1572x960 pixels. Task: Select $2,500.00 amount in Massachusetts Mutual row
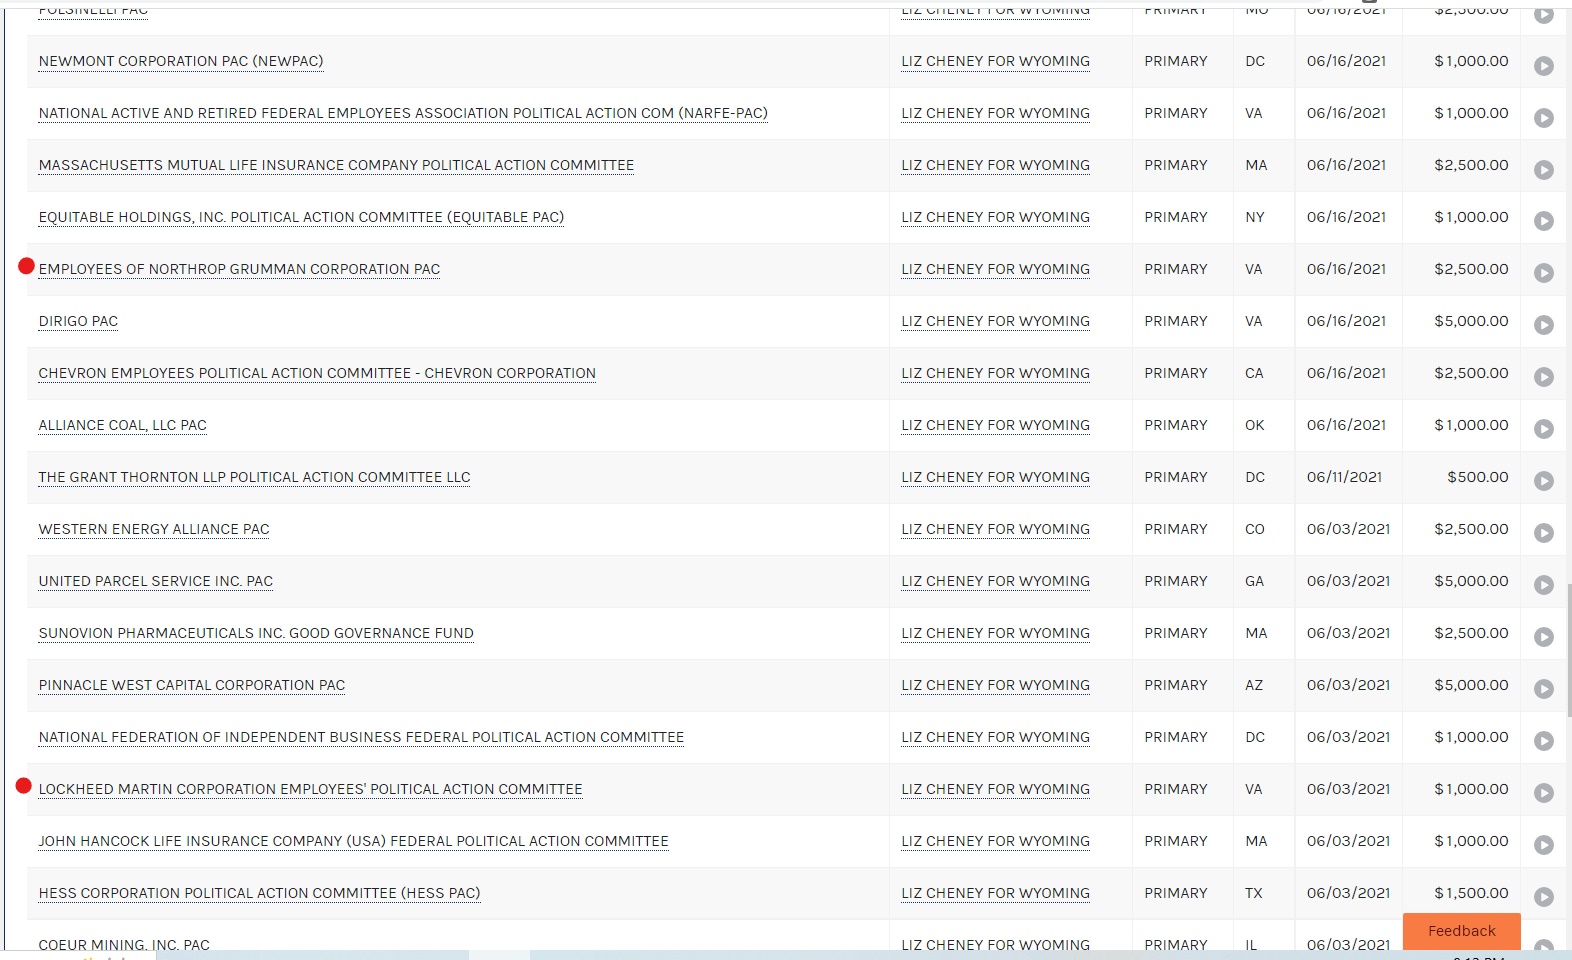1471,165
